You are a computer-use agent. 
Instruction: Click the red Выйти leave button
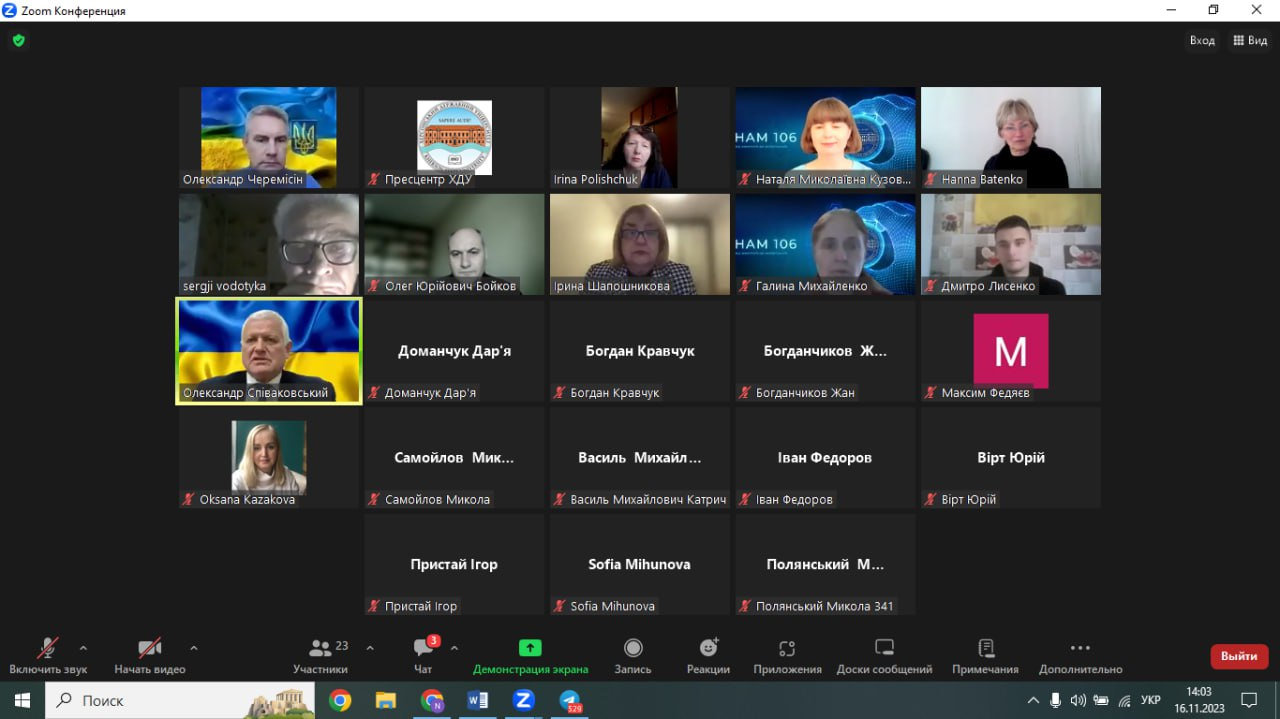1239,656
